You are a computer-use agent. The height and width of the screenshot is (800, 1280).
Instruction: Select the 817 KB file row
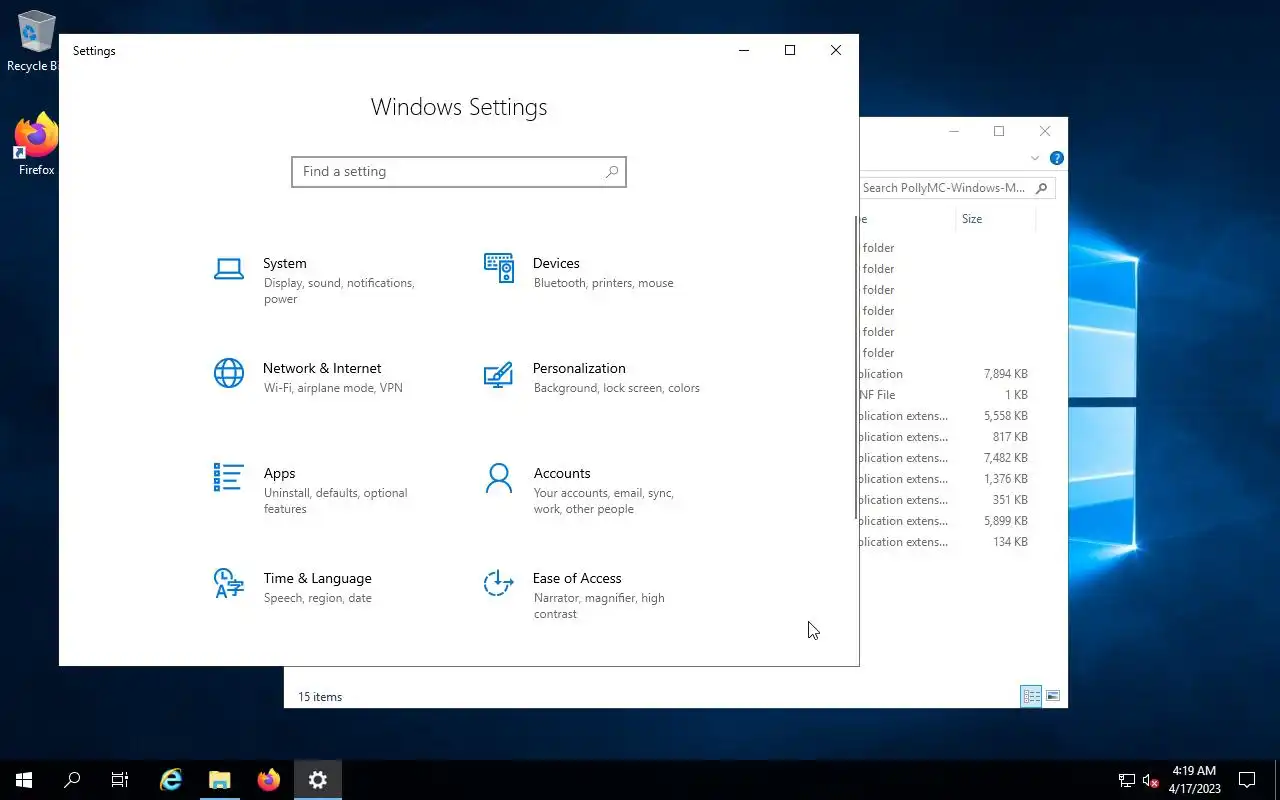[x=948, y=437]
